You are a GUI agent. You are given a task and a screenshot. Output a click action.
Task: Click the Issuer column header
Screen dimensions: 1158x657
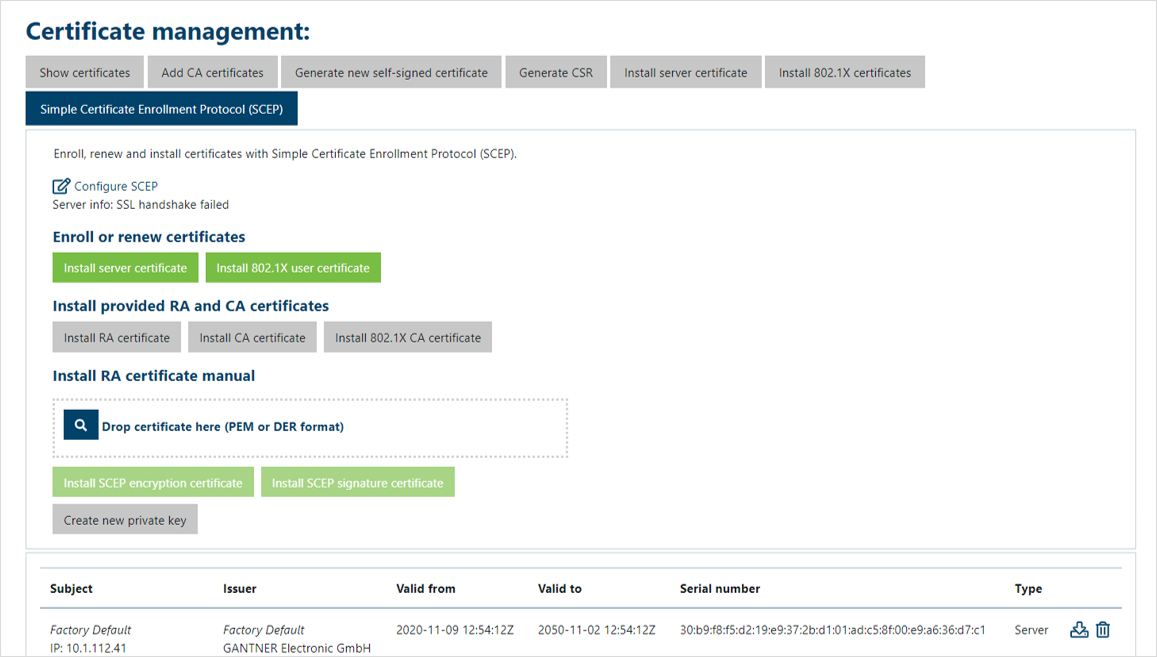point(240,588)
